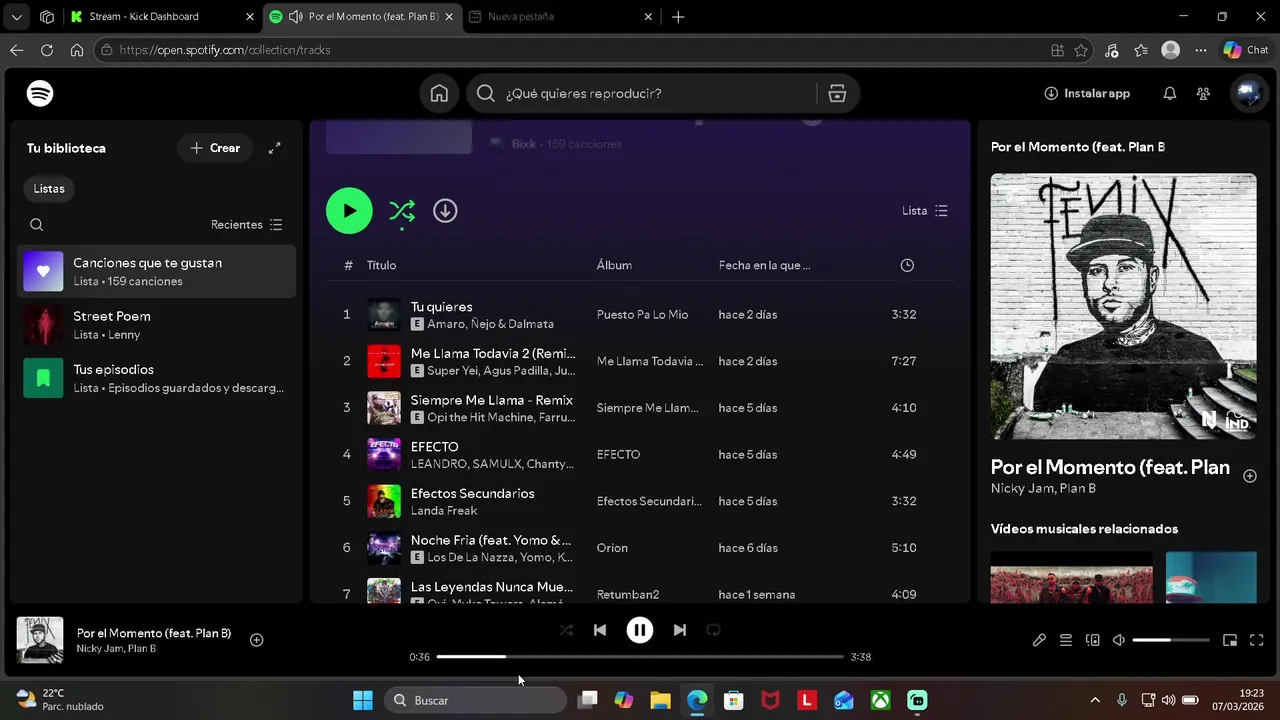Image resolution: width=1280 pixels, height=720 pixels.
Task: Seek in the song progress bar
Action: click(x=640, y=657)
